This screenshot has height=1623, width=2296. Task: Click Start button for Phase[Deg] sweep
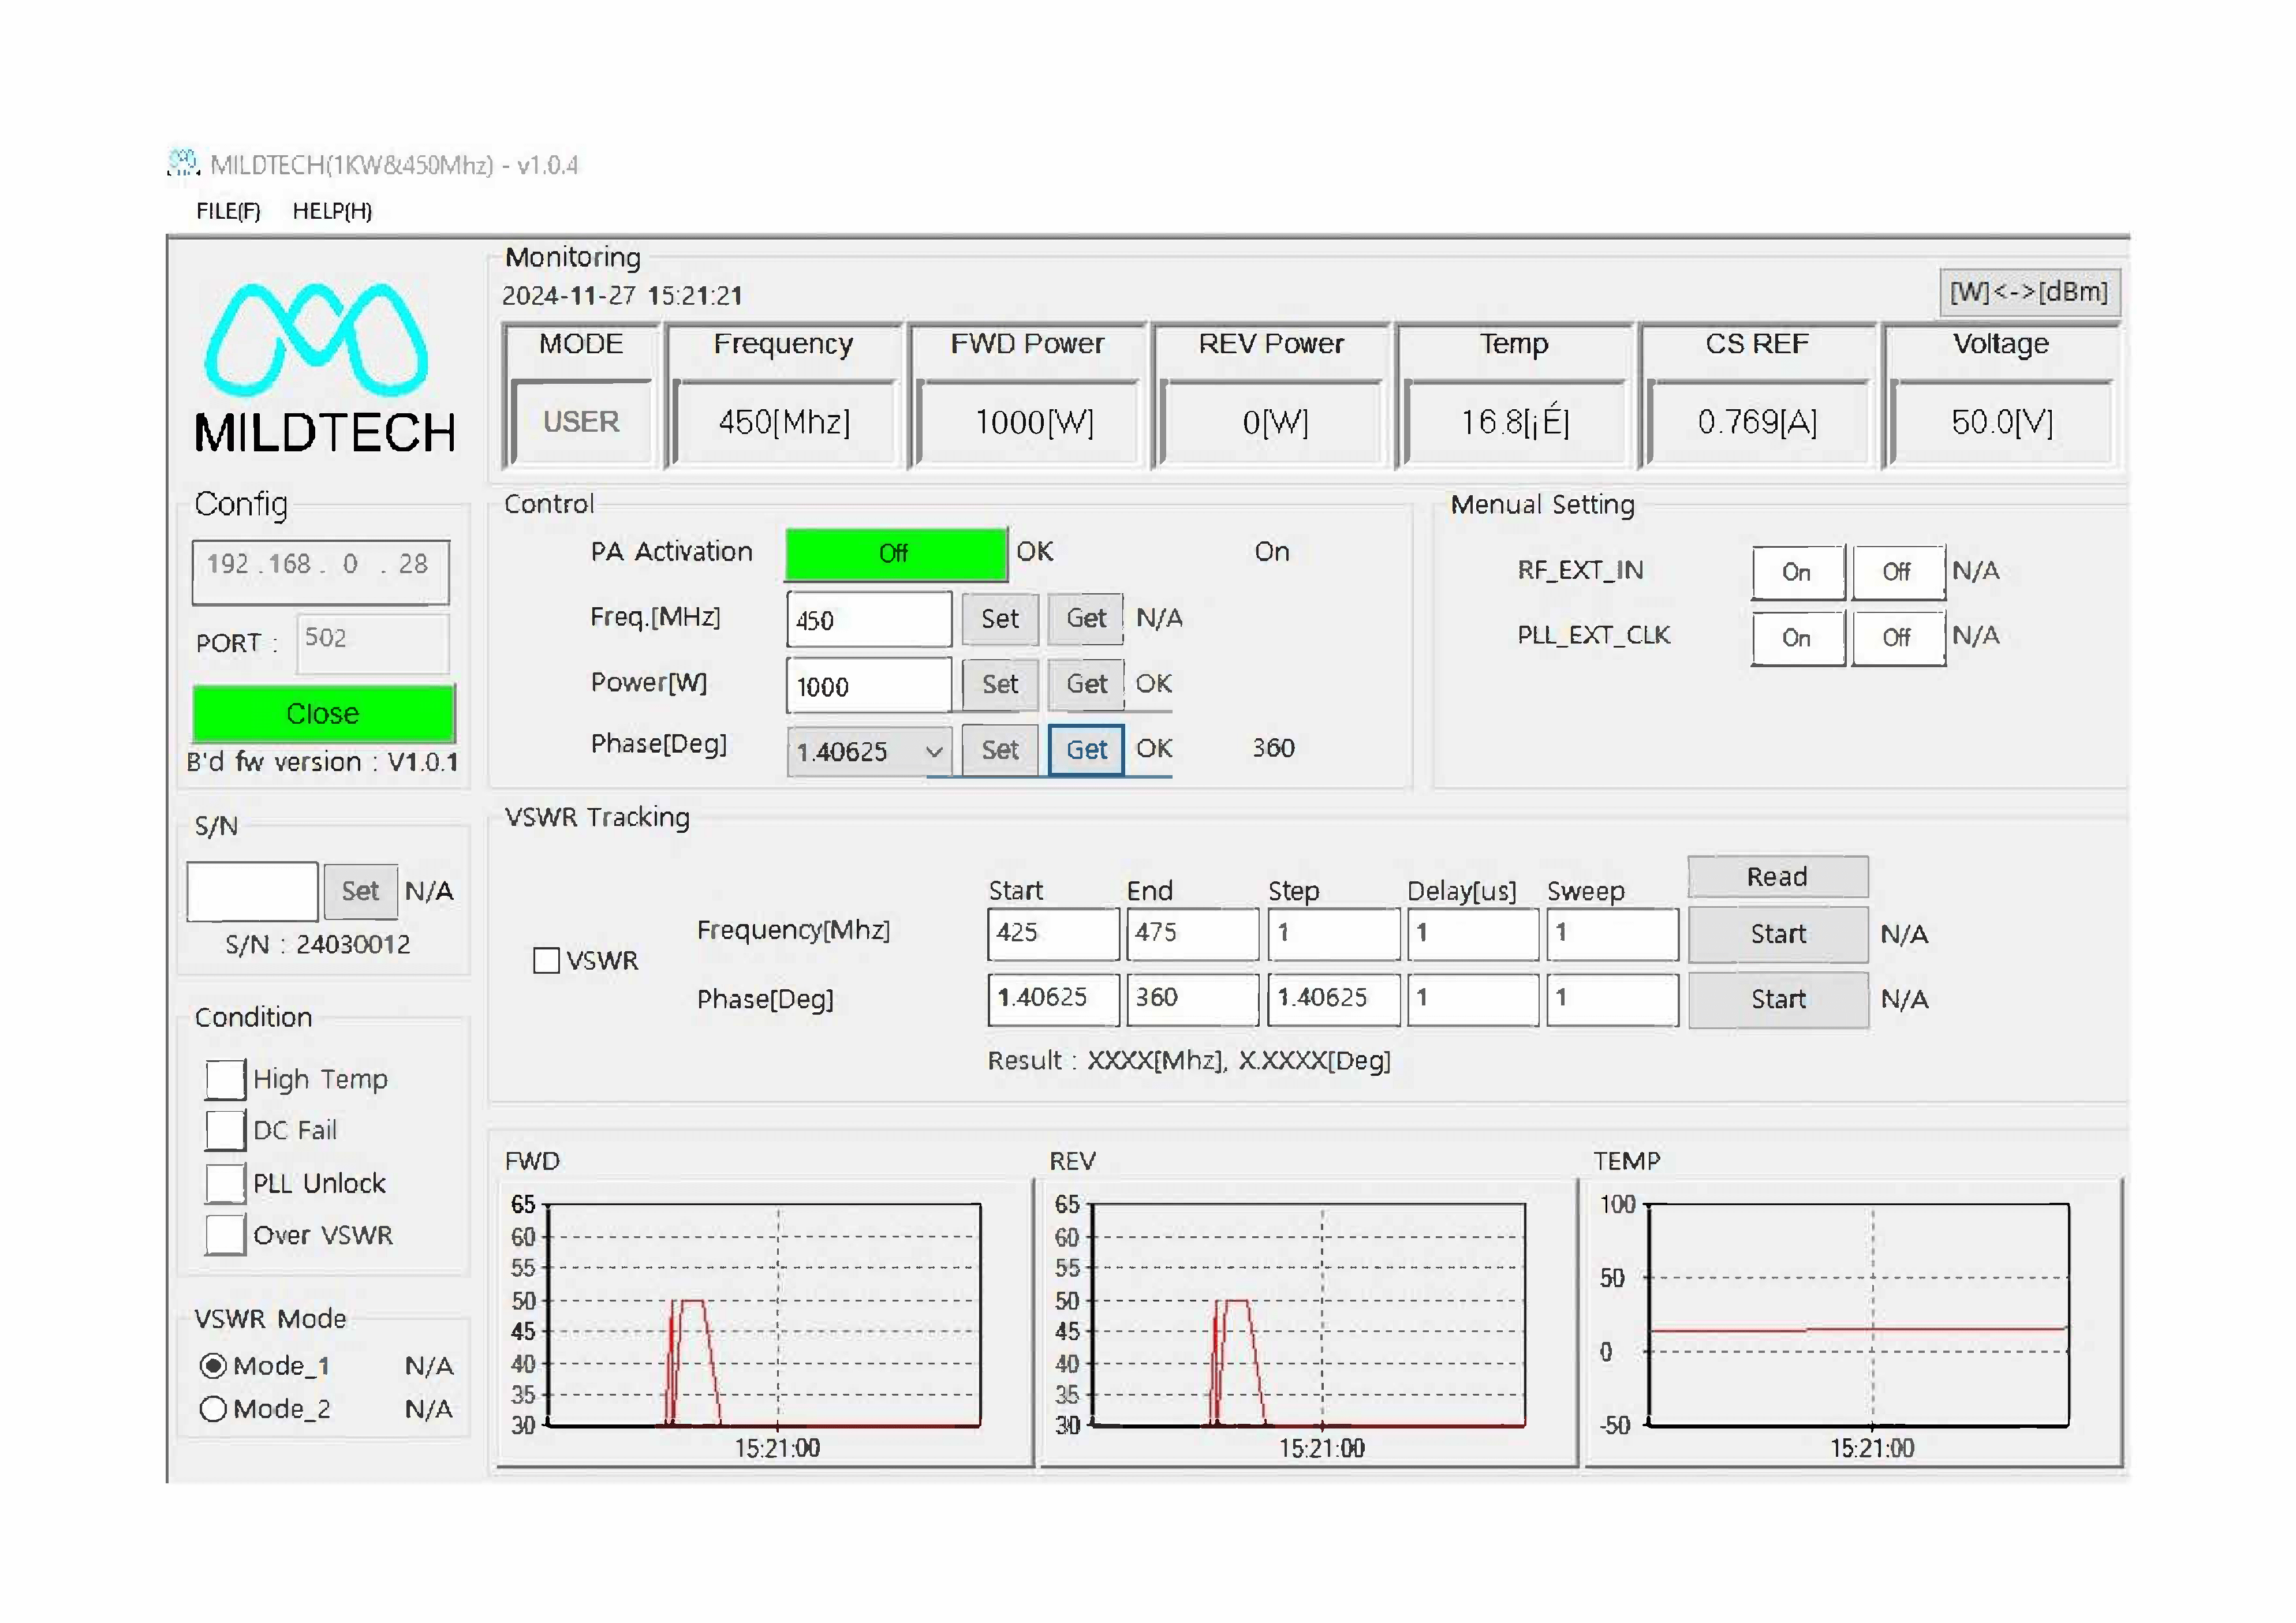click(x=1778, y=999)
